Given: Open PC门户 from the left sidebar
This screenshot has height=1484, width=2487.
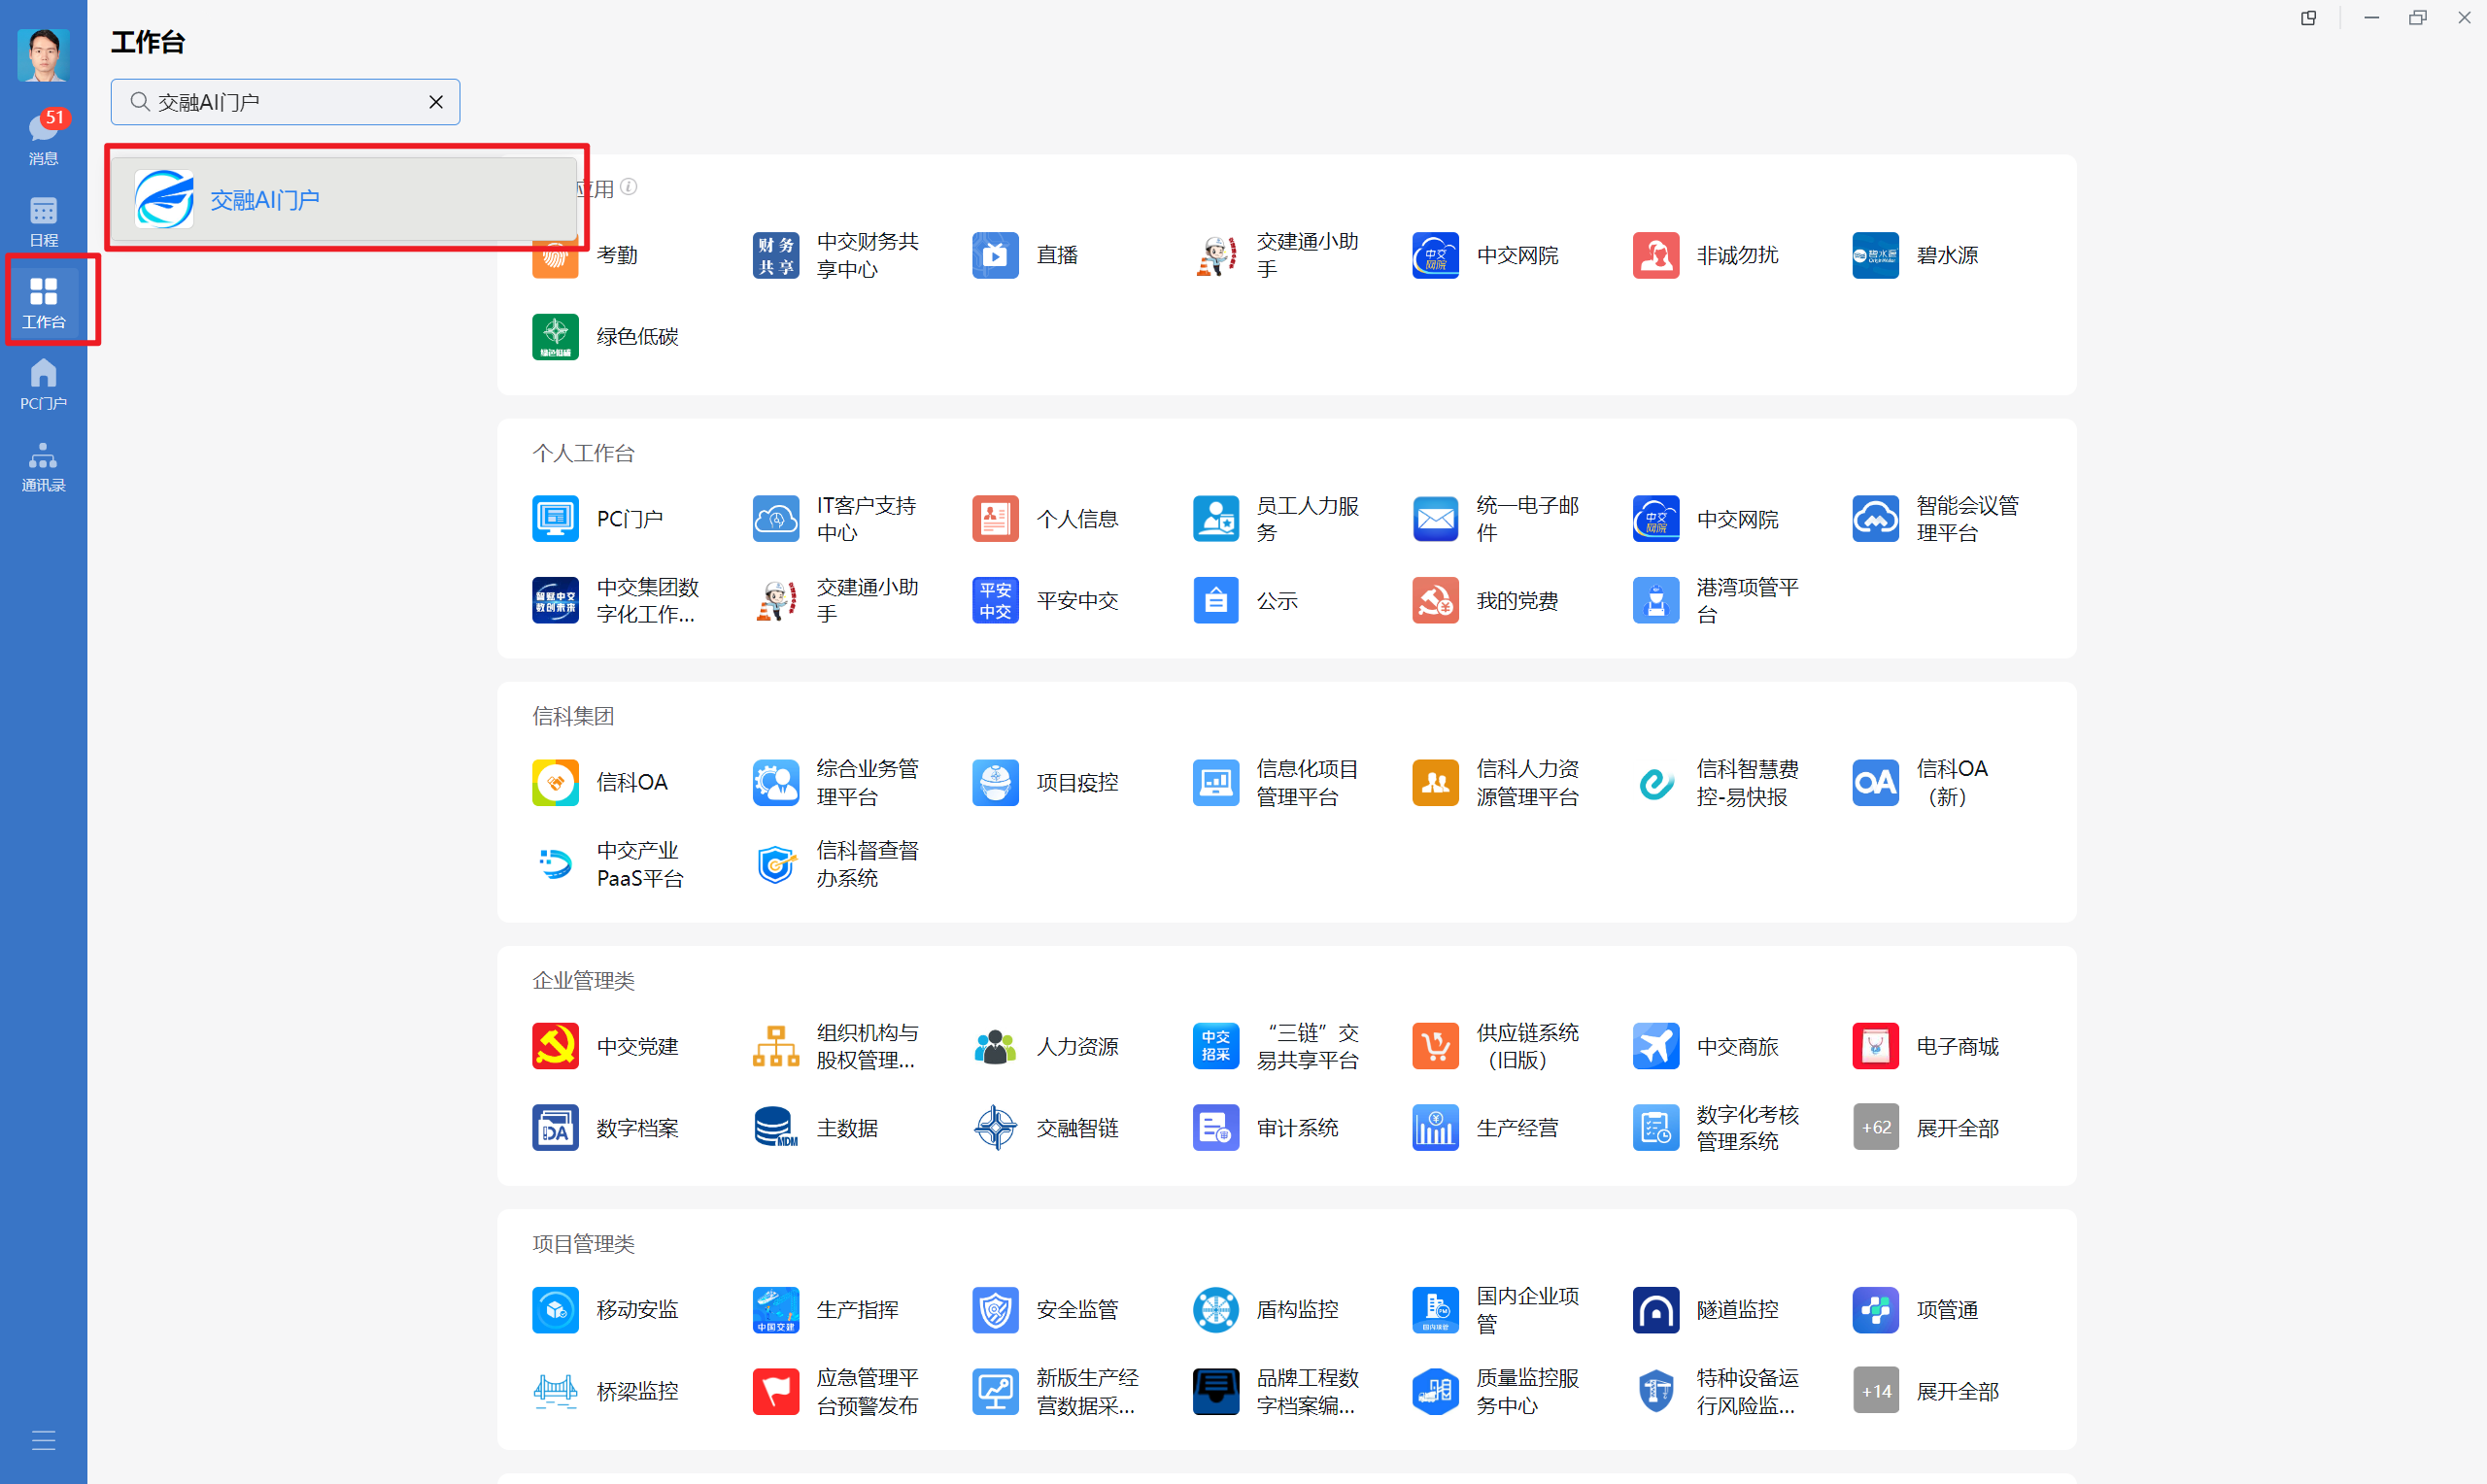Looking at the screenshot, I should coord(43,384).
